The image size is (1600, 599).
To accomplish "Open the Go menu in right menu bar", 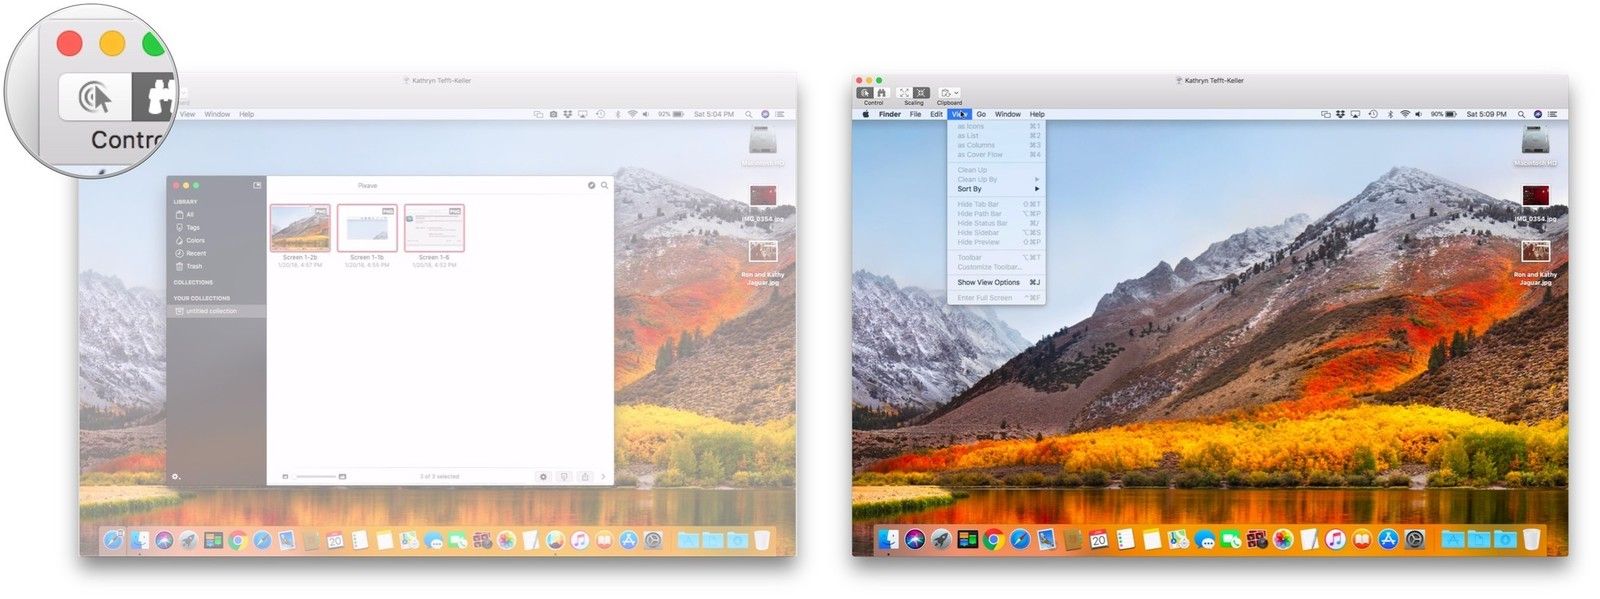I will click(981, 114).
